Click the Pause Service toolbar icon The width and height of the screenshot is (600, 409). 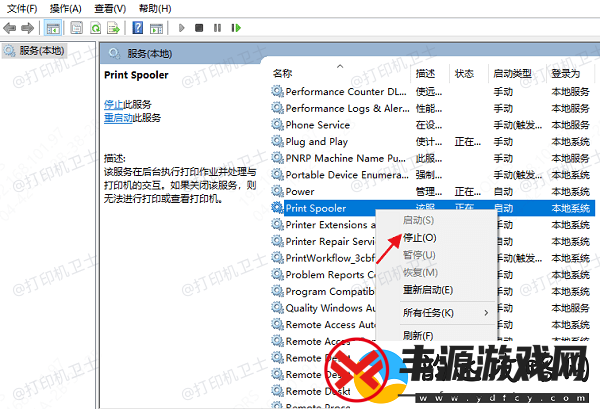[217, 28]
